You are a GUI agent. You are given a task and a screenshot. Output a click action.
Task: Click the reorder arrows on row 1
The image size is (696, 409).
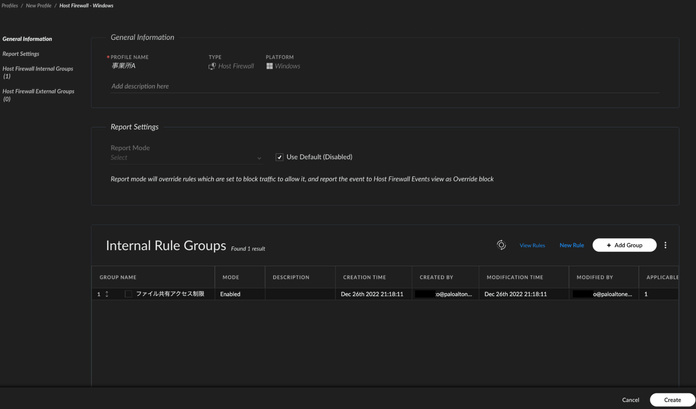107,294
